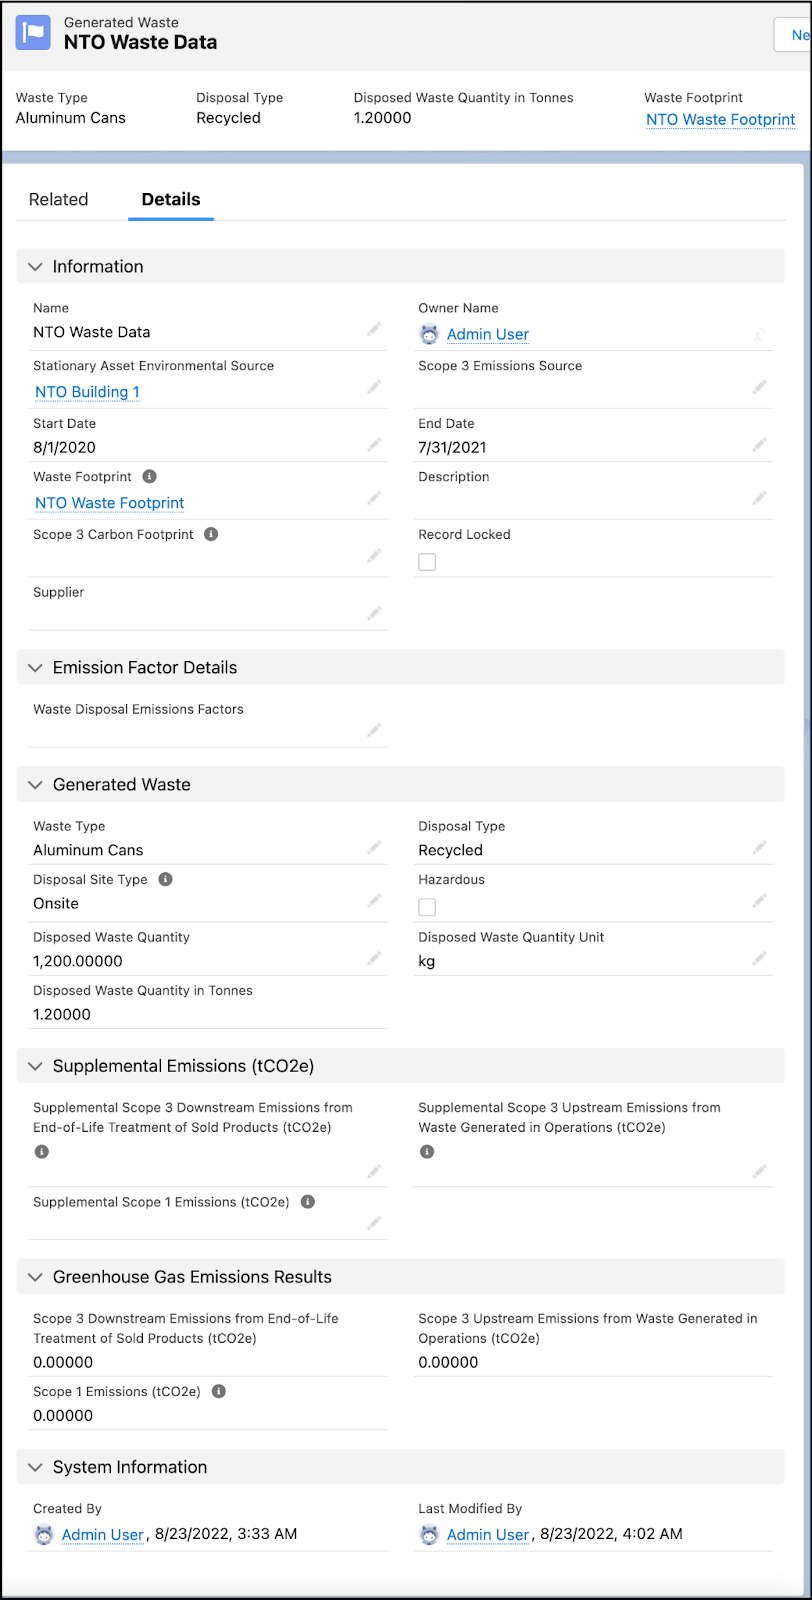
Task: Collapse the Greenhouse Gas Emissions Results section
Action: tap(36, 1277)
